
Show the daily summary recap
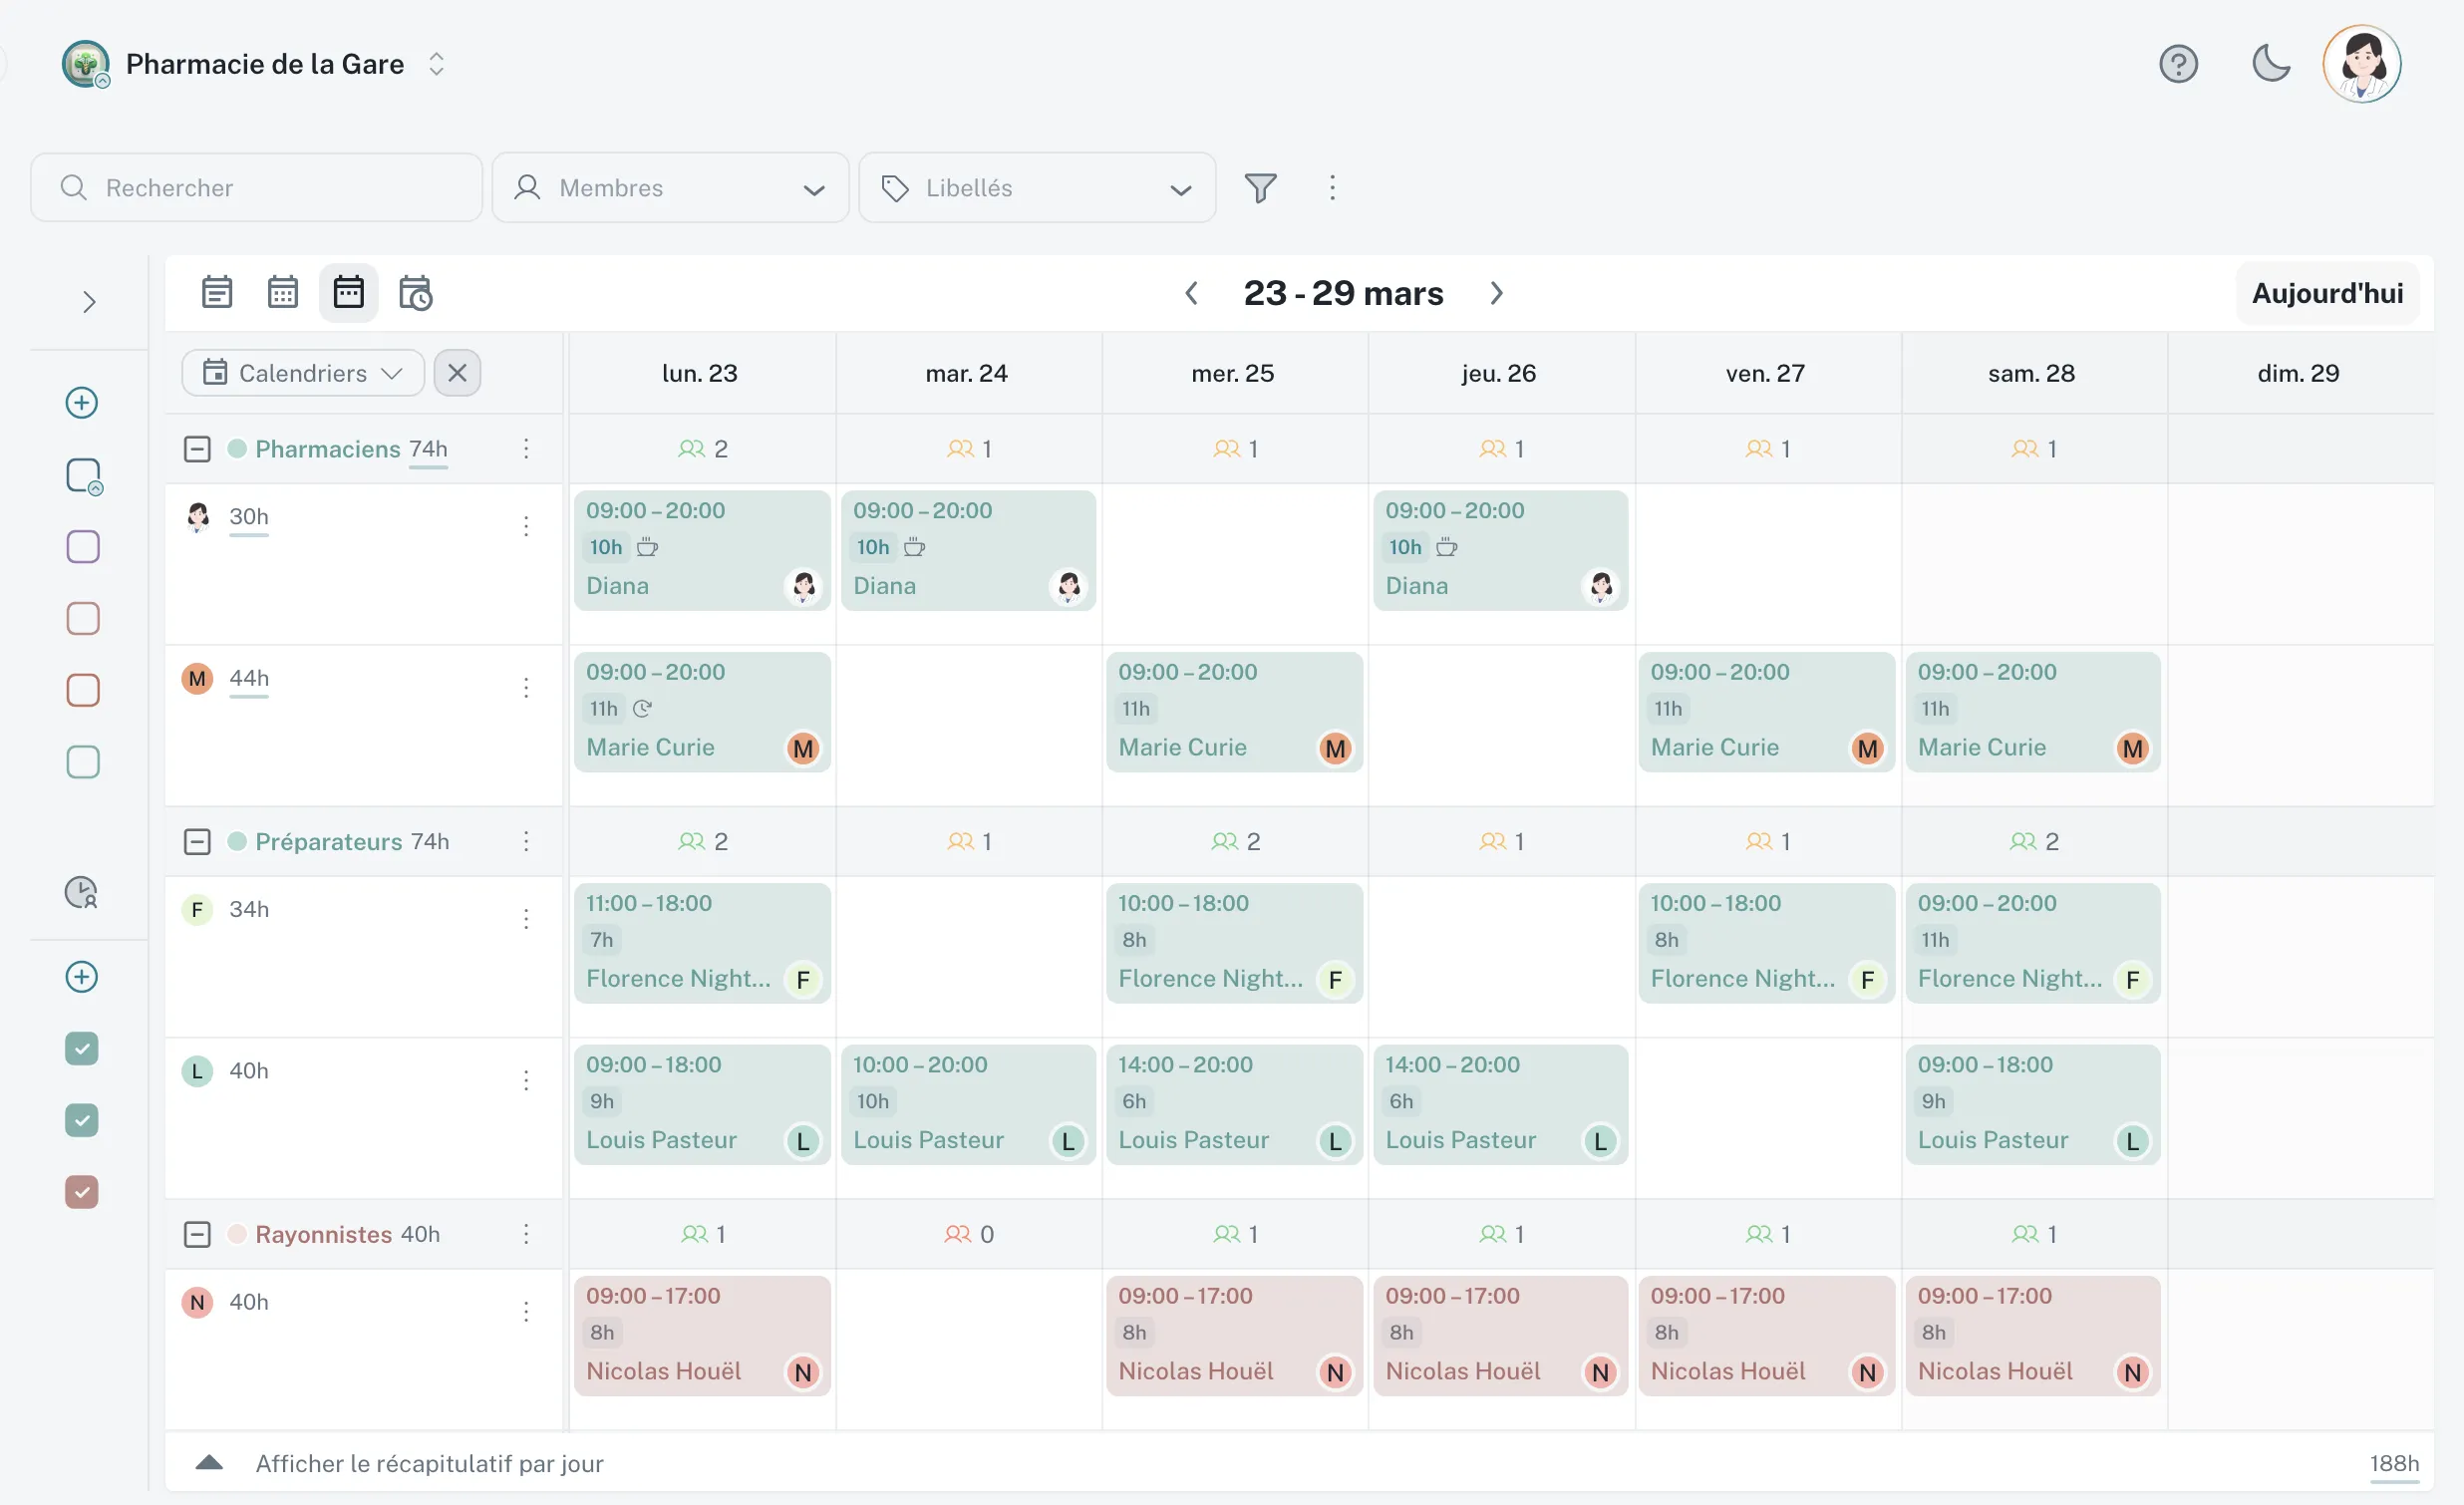[429, 1464]
